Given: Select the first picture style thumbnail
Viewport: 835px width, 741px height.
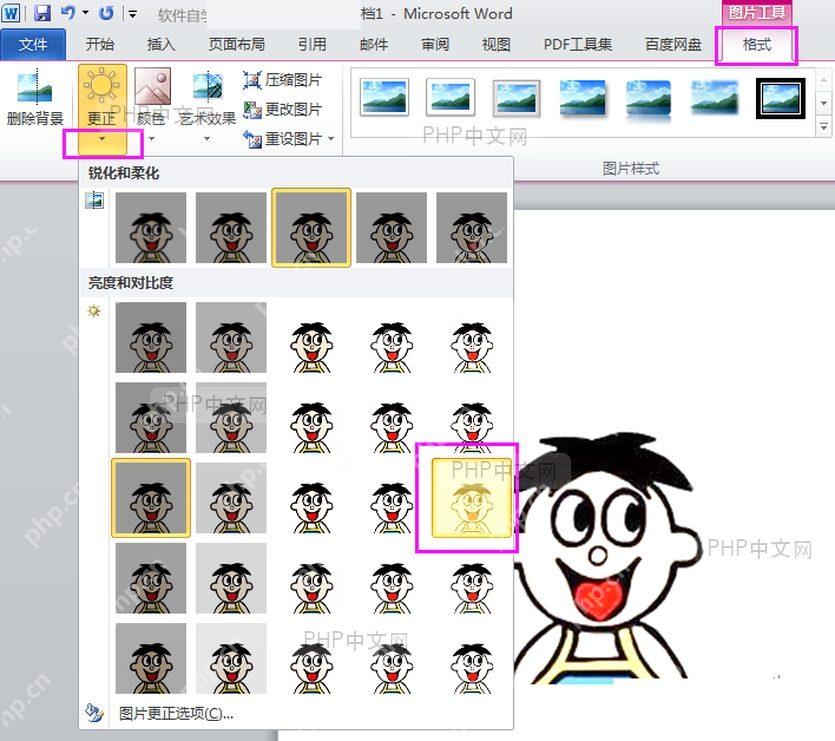Looking at the screenshot, I should click(x=384, y=97).
